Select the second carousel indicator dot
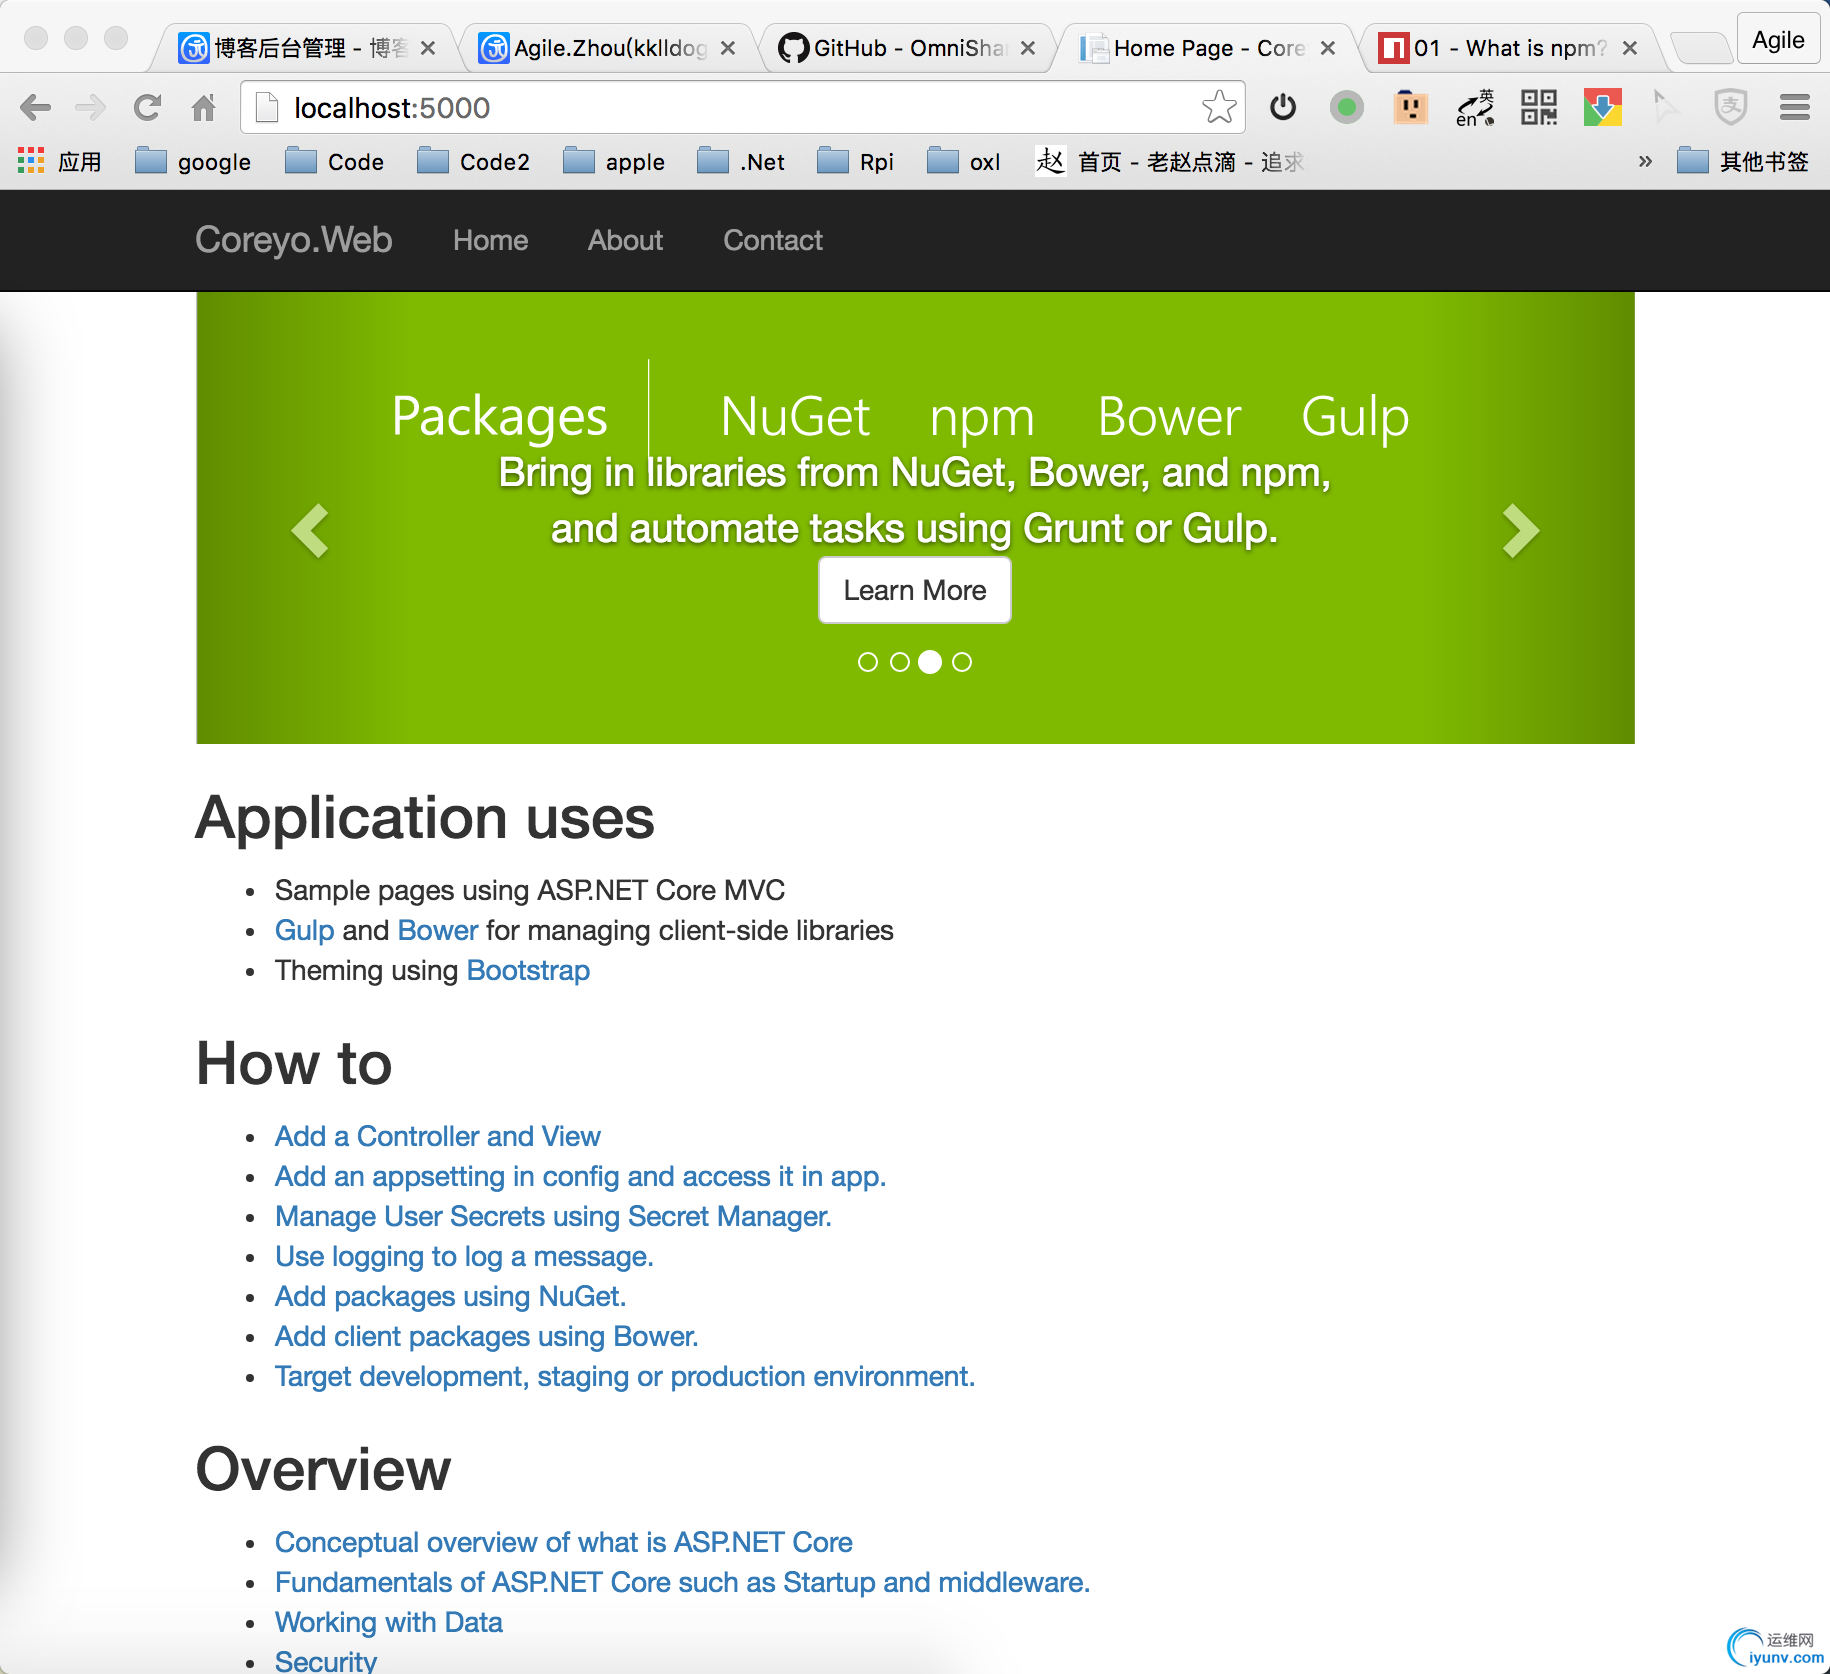Screen dimensions: 1830x1674 pos(900,662)
